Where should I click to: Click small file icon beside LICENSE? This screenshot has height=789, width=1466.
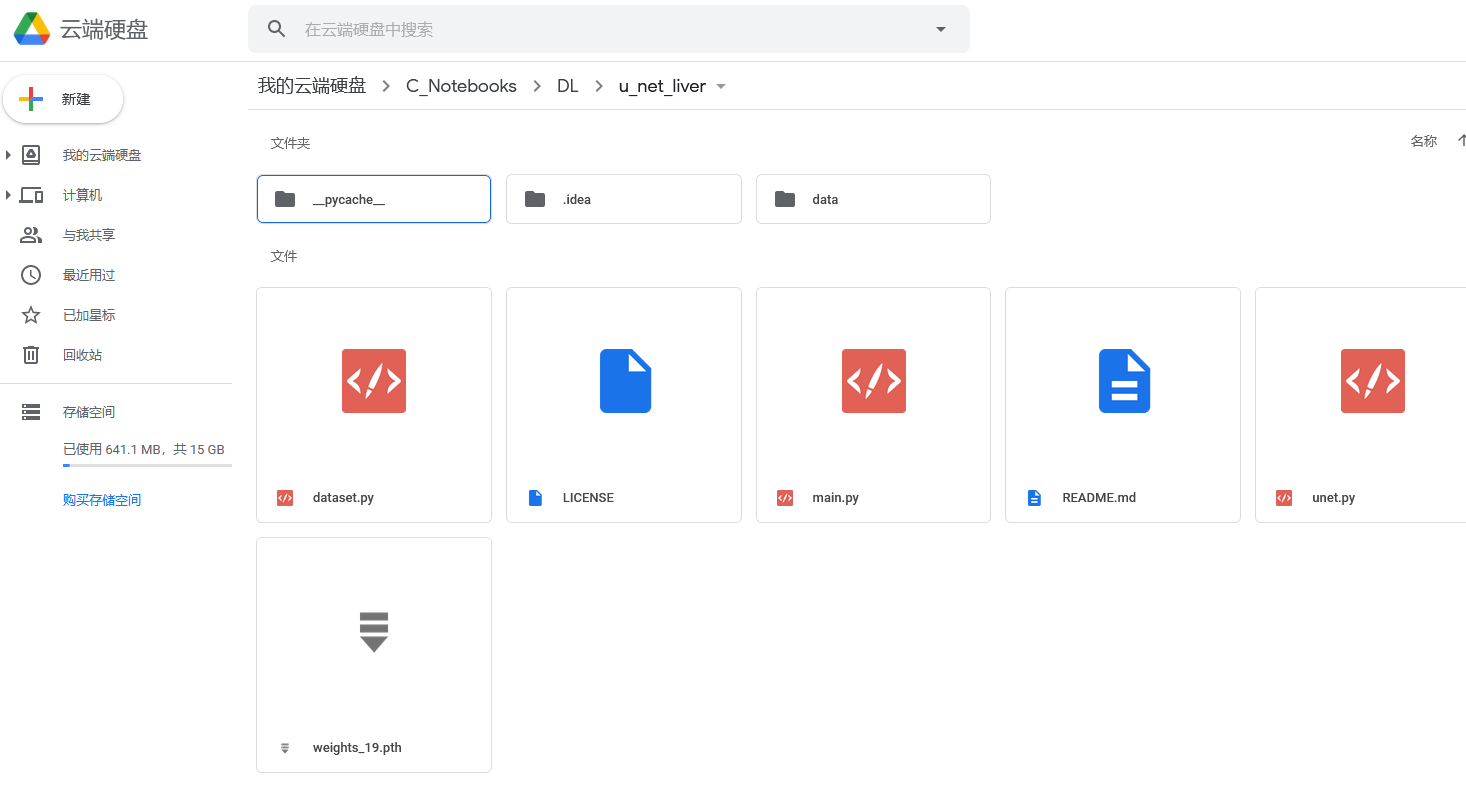coord(535,497)
